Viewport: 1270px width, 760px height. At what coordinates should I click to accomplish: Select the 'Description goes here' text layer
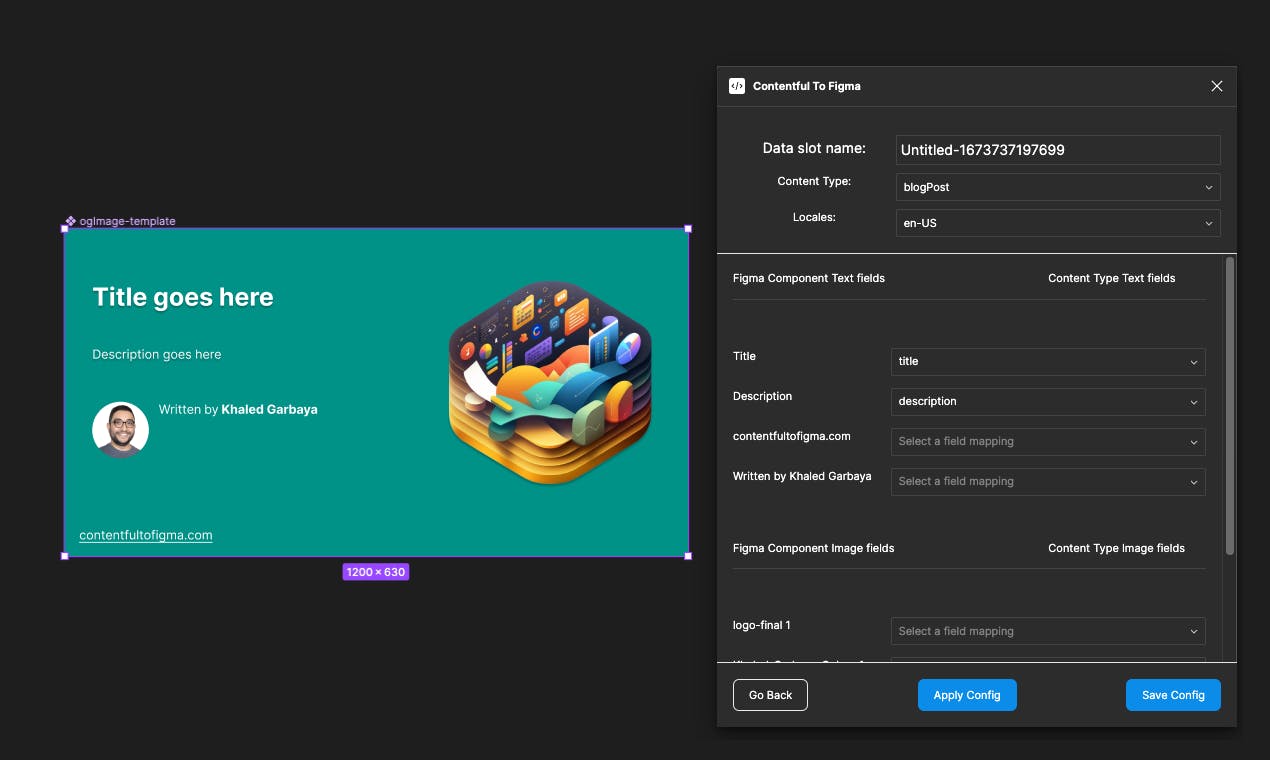(157, 354)
